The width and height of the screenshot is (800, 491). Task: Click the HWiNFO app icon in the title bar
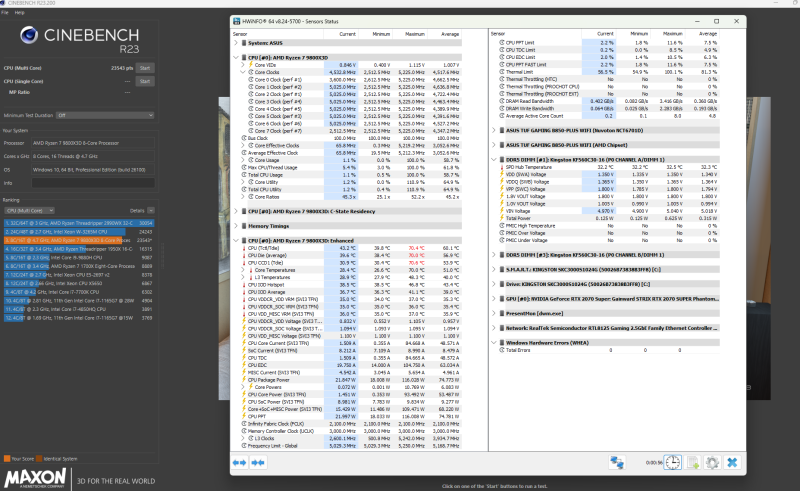(x=236, y=21)
